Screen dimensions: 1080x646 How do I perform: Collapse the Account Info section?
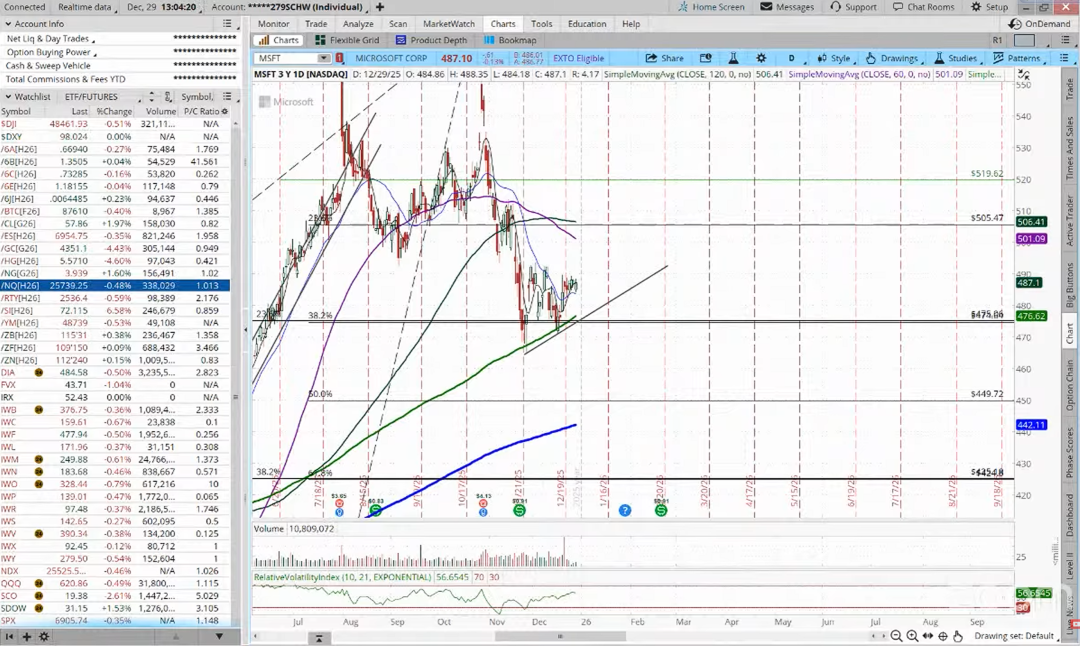coord(8,24)
